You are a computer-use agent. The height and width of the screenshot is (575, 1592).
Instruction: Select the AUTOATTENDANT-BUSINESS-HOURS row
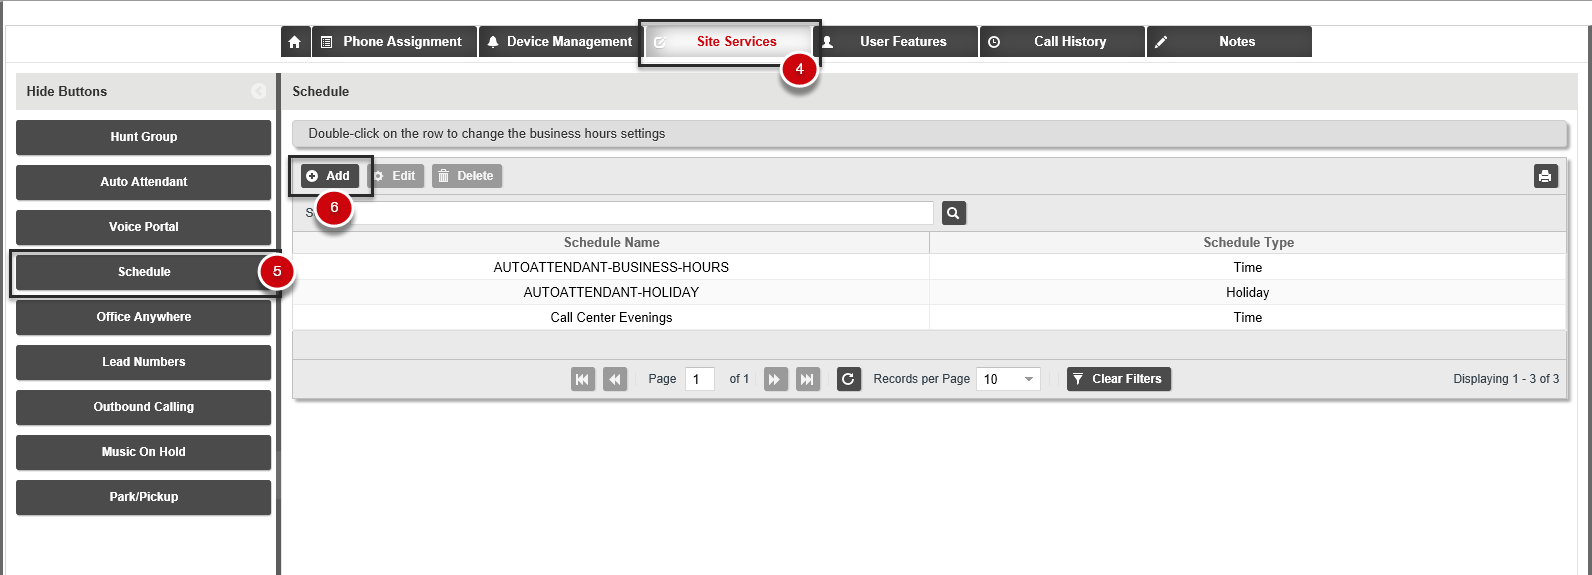930,267
